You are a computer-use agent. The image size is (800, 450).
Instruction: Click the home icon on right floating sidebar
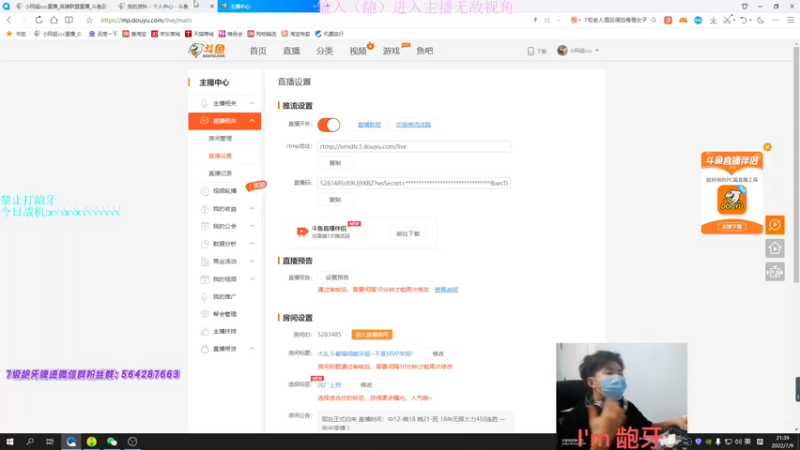click(x=774, y=248)
